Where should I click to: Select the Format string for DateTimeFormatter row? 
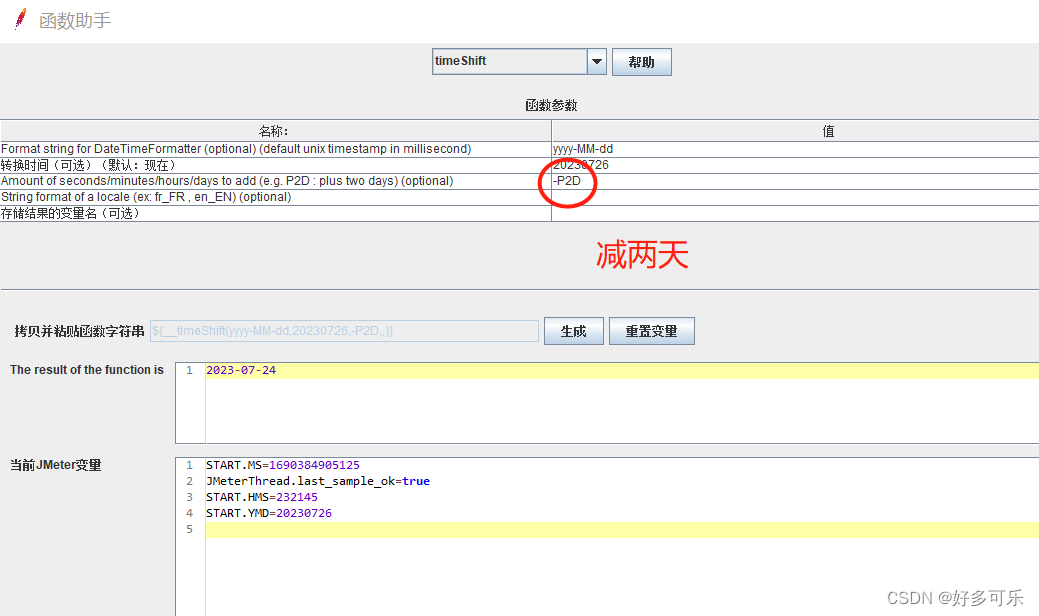276,149
